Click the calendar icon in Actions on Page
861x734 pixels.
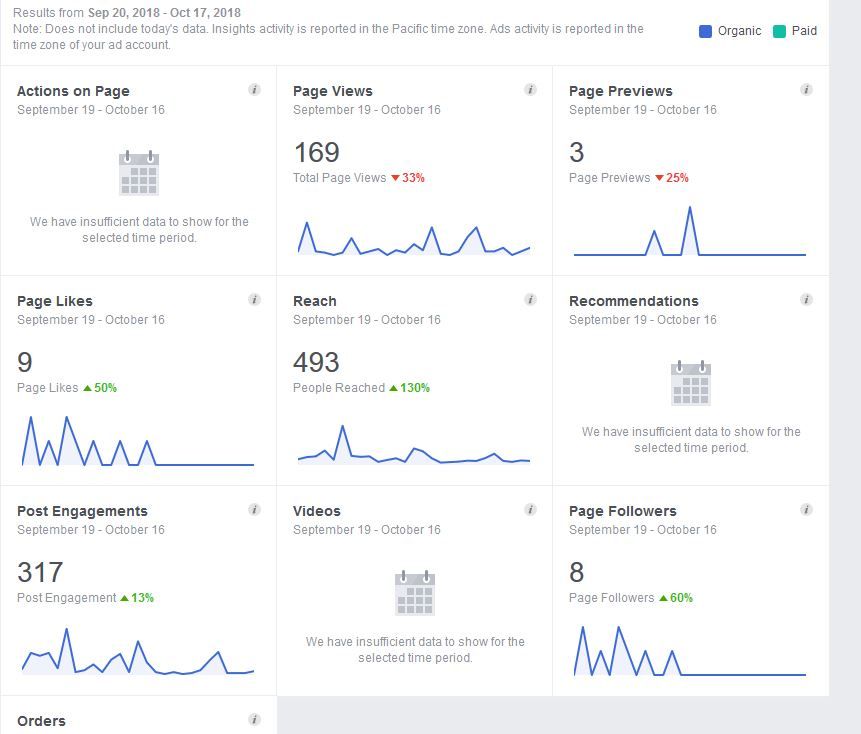[138, 172]
